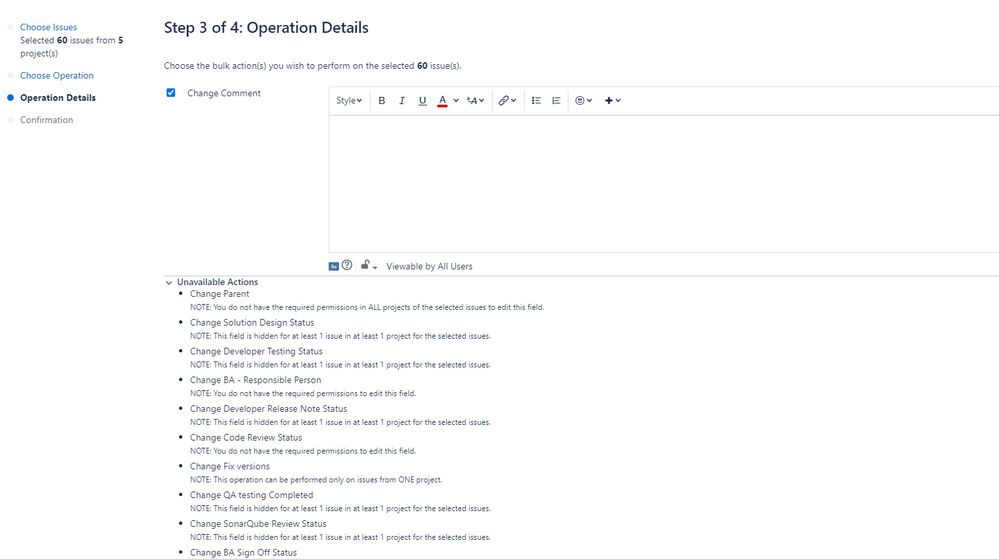Viewport: 999px width, 559px height.
Task: Click 'Change BA - Responsible Person' entry
Action: pos(255,380)
